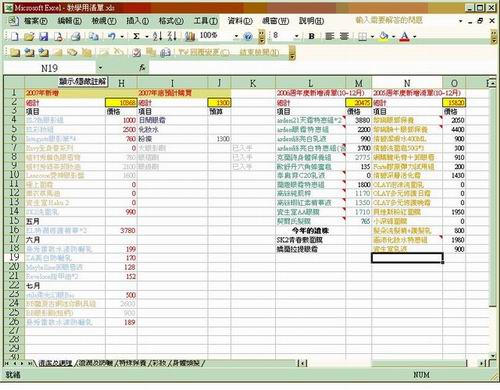The height and width of the screenshot is (390, 500).
Task: Open the Undo history dropdown arrow
Action: click(x=122, y=36)
